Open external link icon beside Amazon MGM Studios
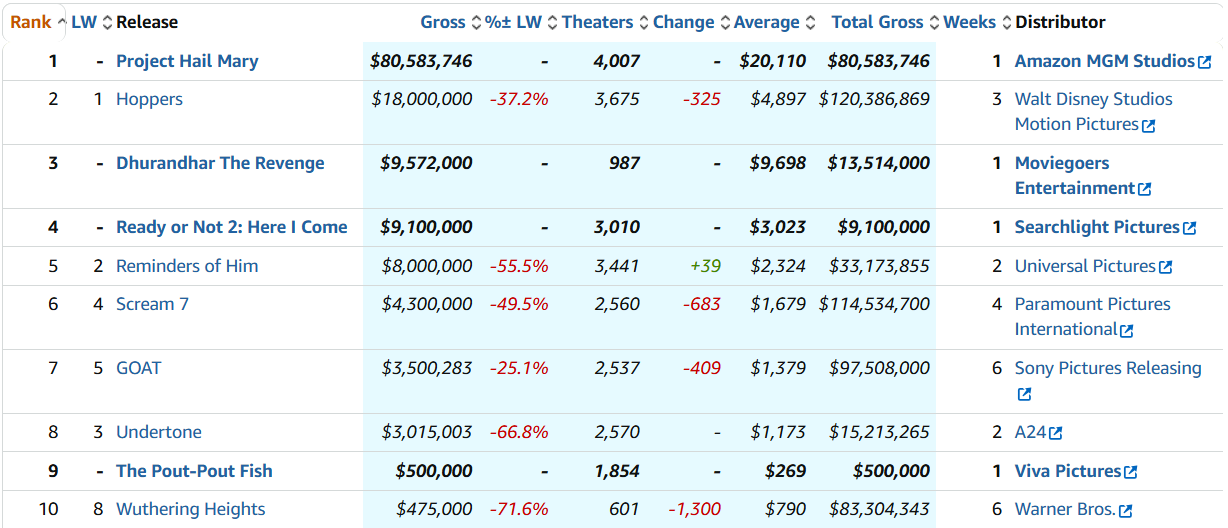The height and width of the screenshot is (528, 1228). pos(1204,62)
